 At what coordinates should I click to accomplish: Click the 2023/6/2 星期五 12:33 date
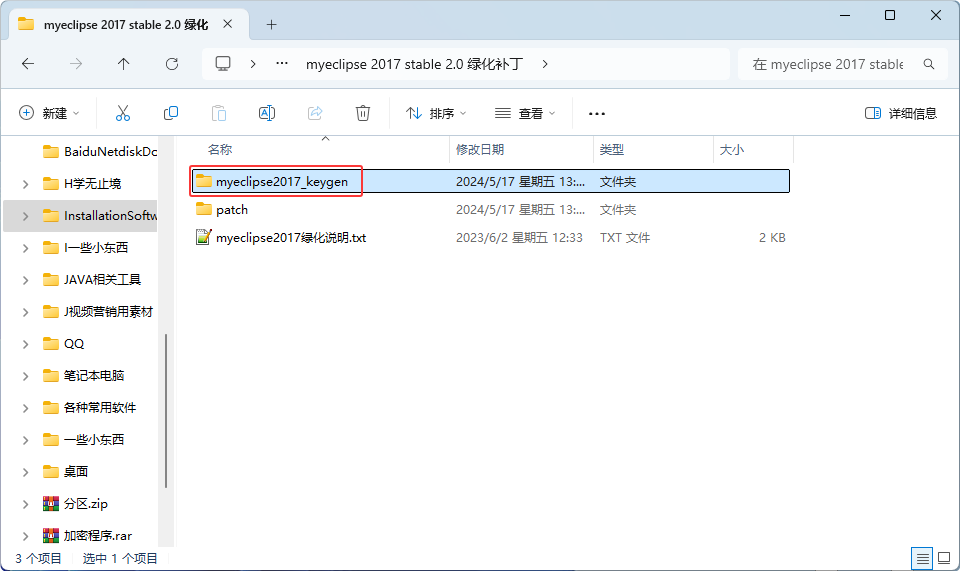[x=519, y=237]
